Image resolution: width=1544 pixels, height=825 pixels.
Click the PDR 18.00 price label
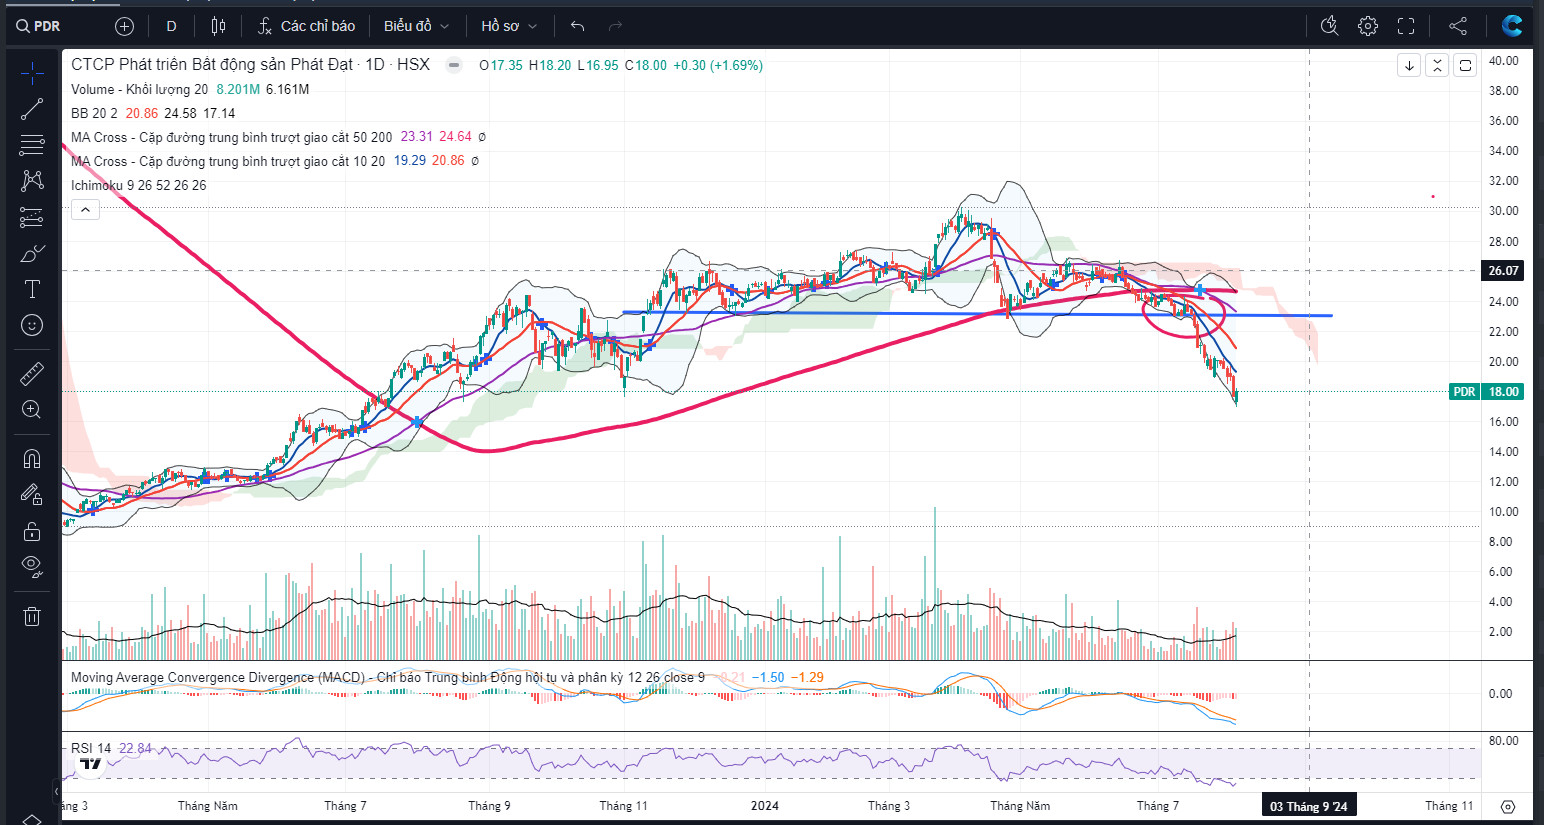pyautogui.click(x=1486, y=392)
